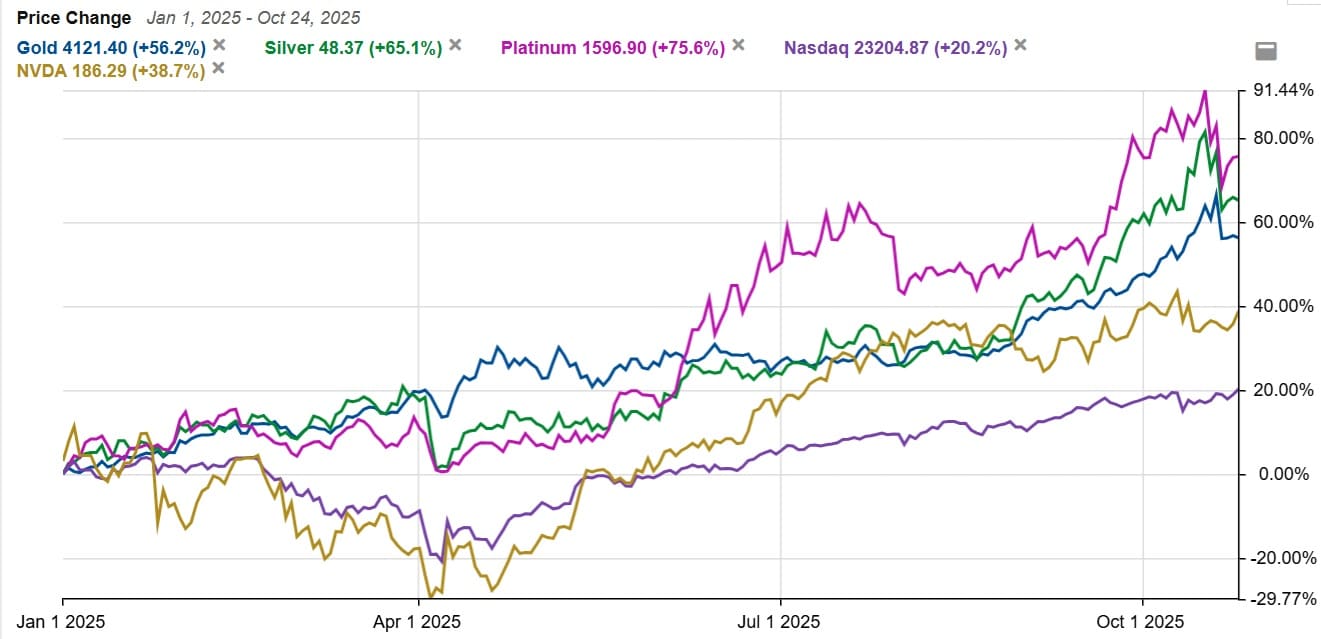Click the gray minimize icon above the chart
This screenshot has height=639, width=1321.
click(x=1266, y=52)
